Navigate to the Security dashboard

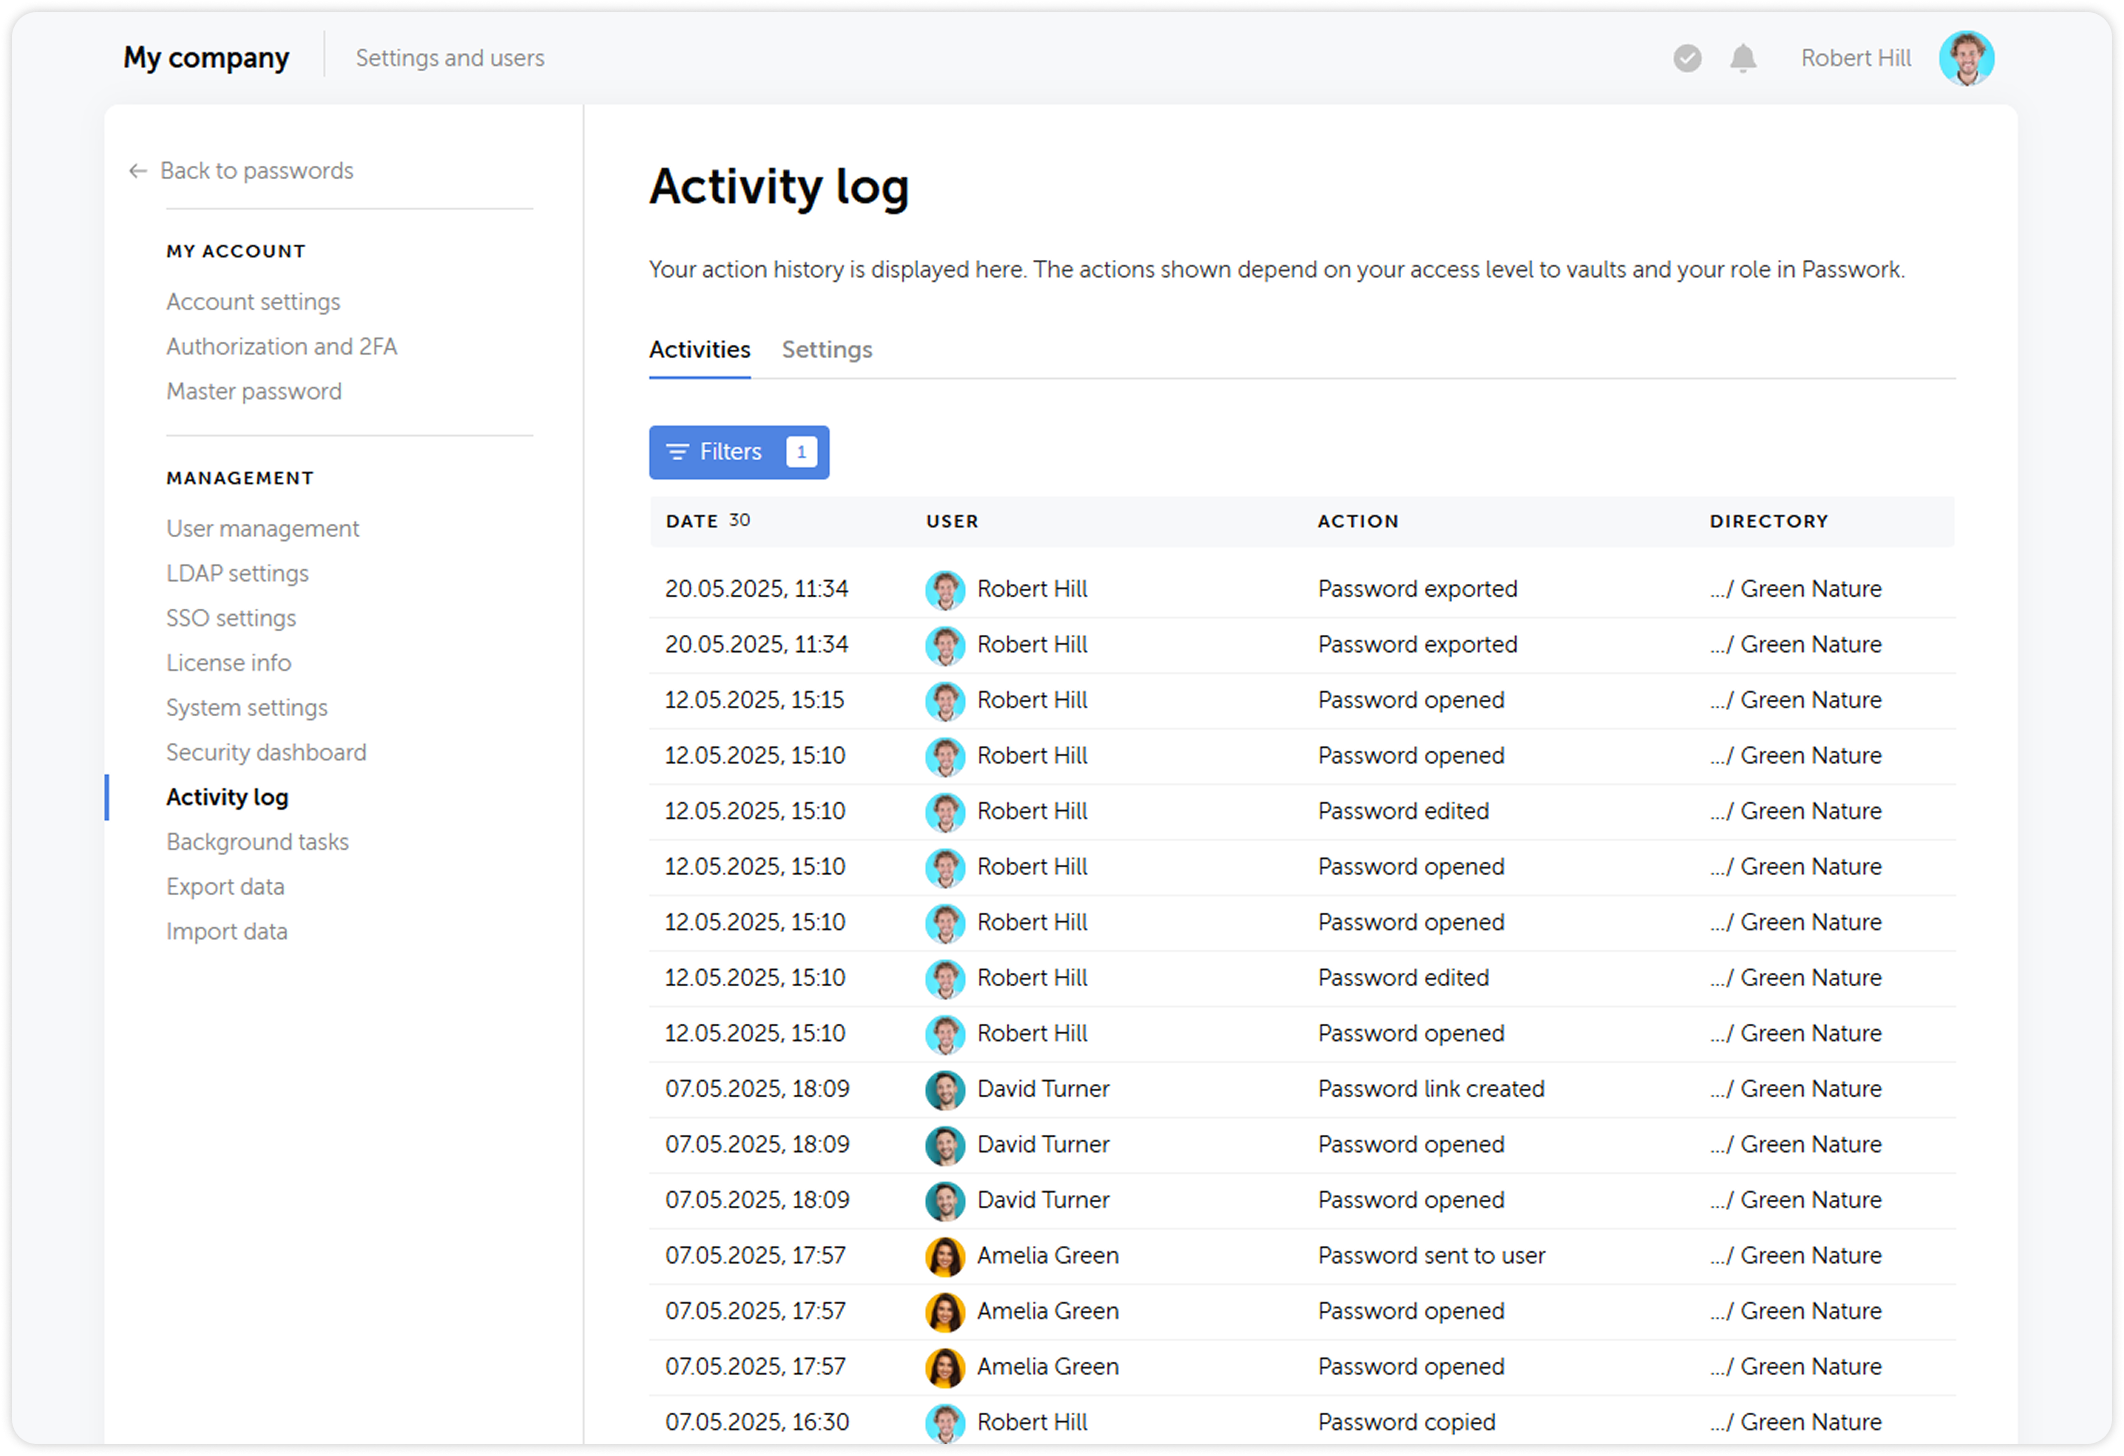coord(266,752)
